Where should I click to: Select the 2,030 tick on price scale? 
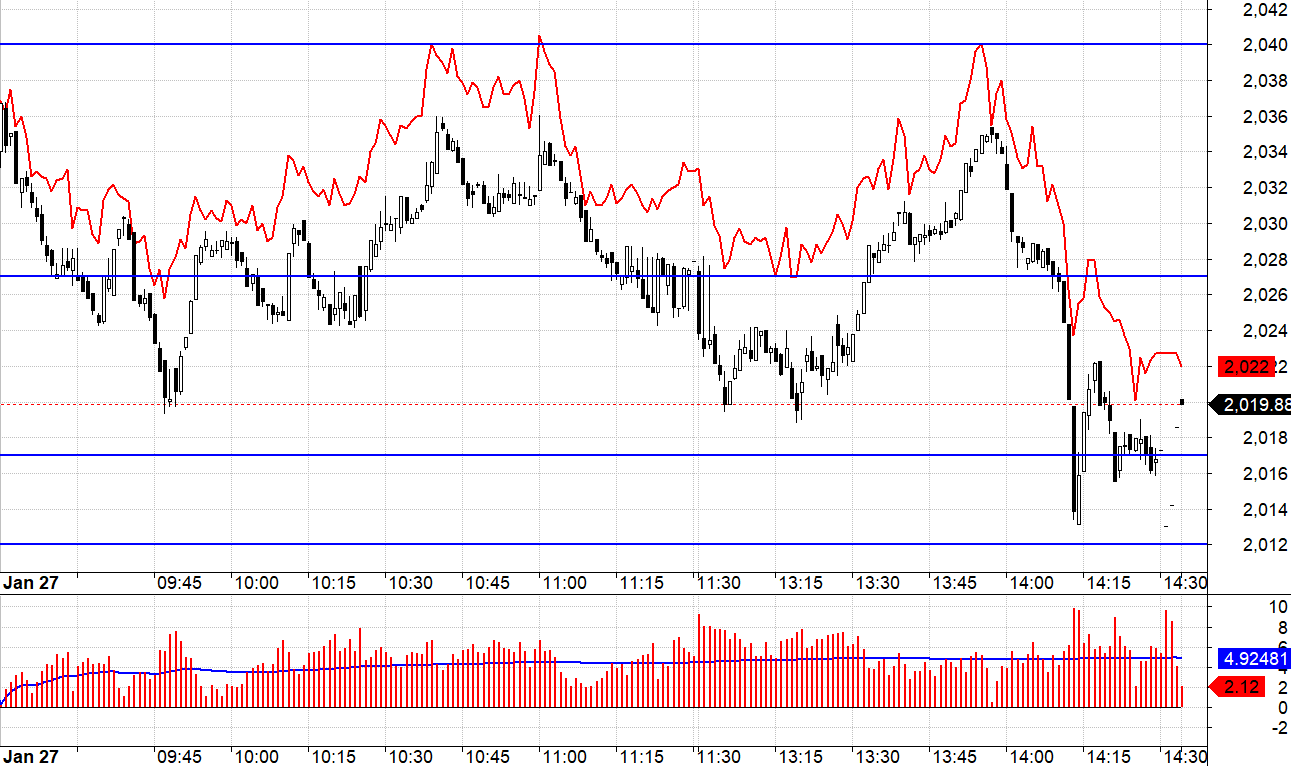1264,223
